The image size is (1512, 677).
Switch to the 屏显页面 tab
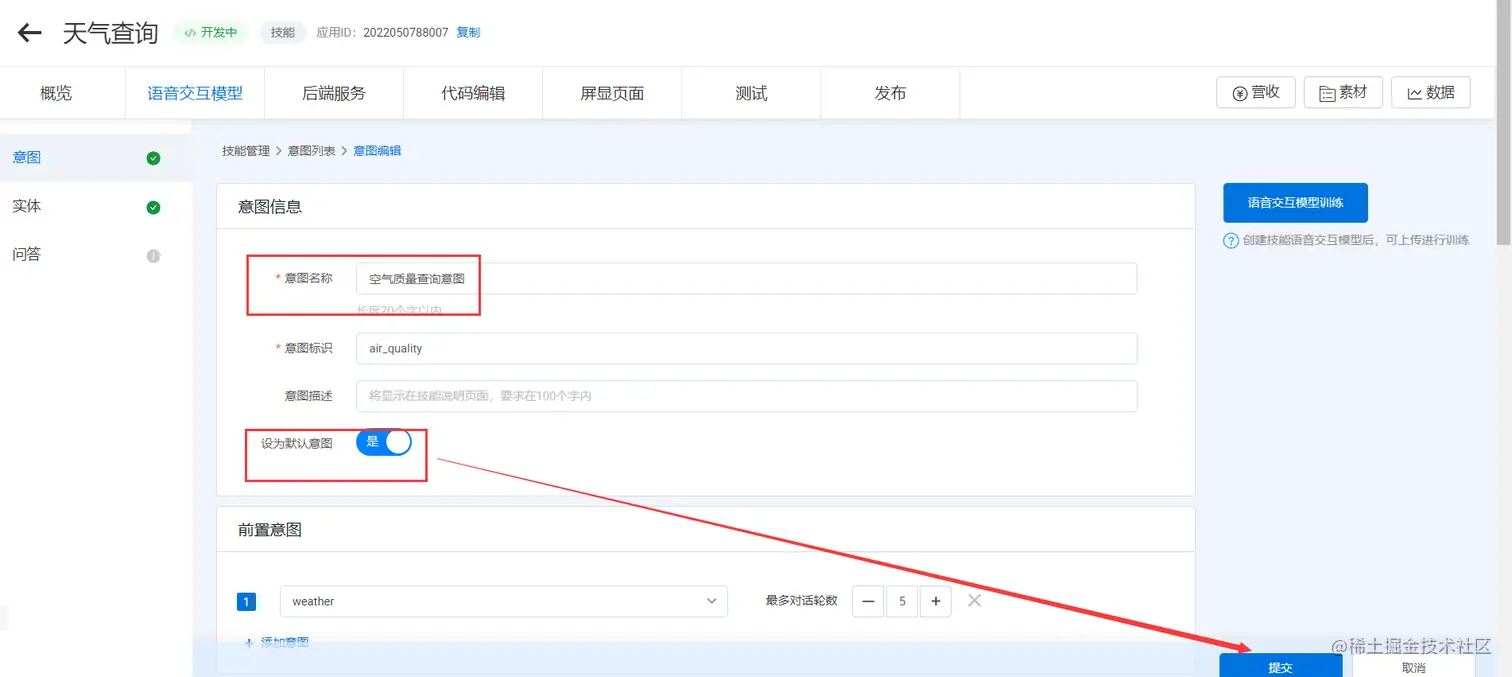click(612, 93)
